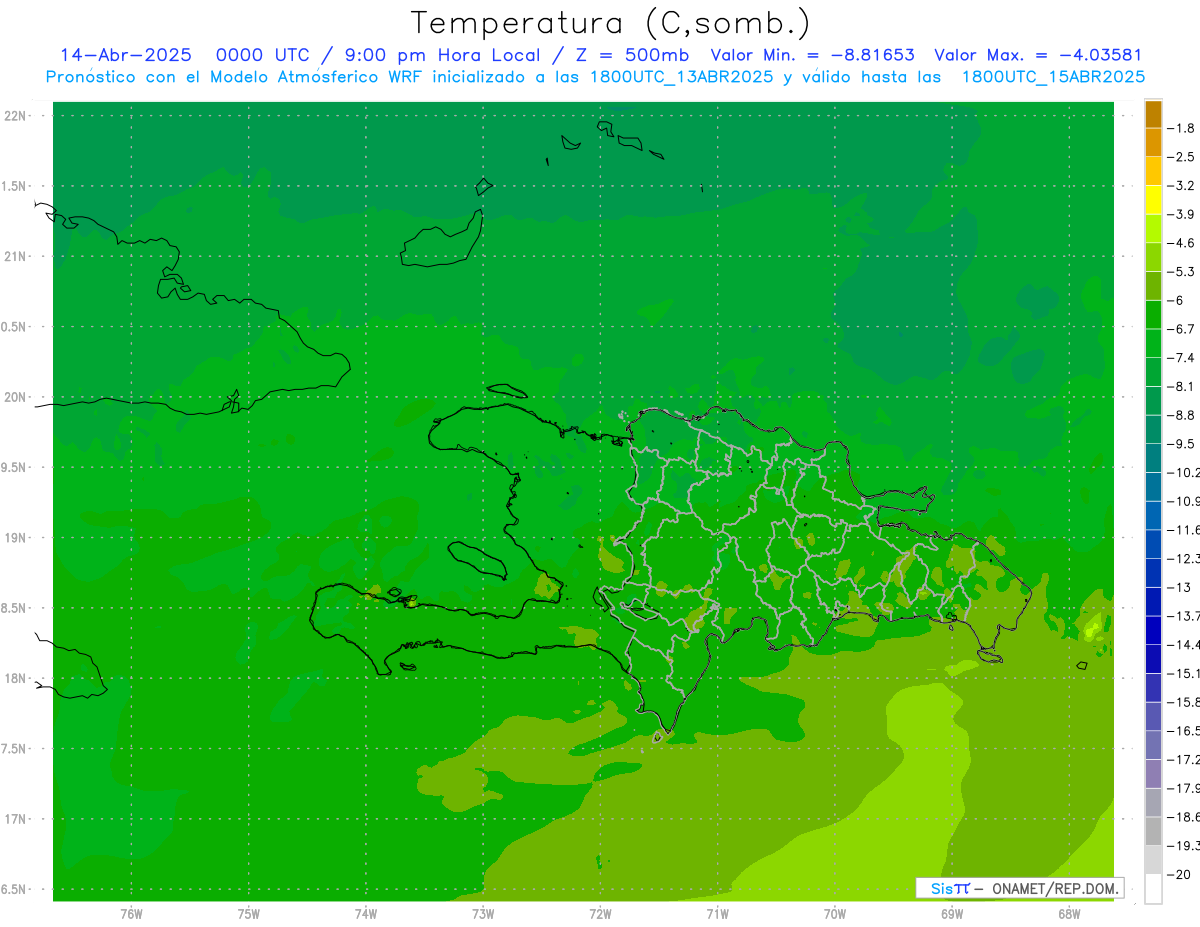The image size is (1200, 927).
Task: Click the '71W' longitude axis label
Action: [717, 913]
